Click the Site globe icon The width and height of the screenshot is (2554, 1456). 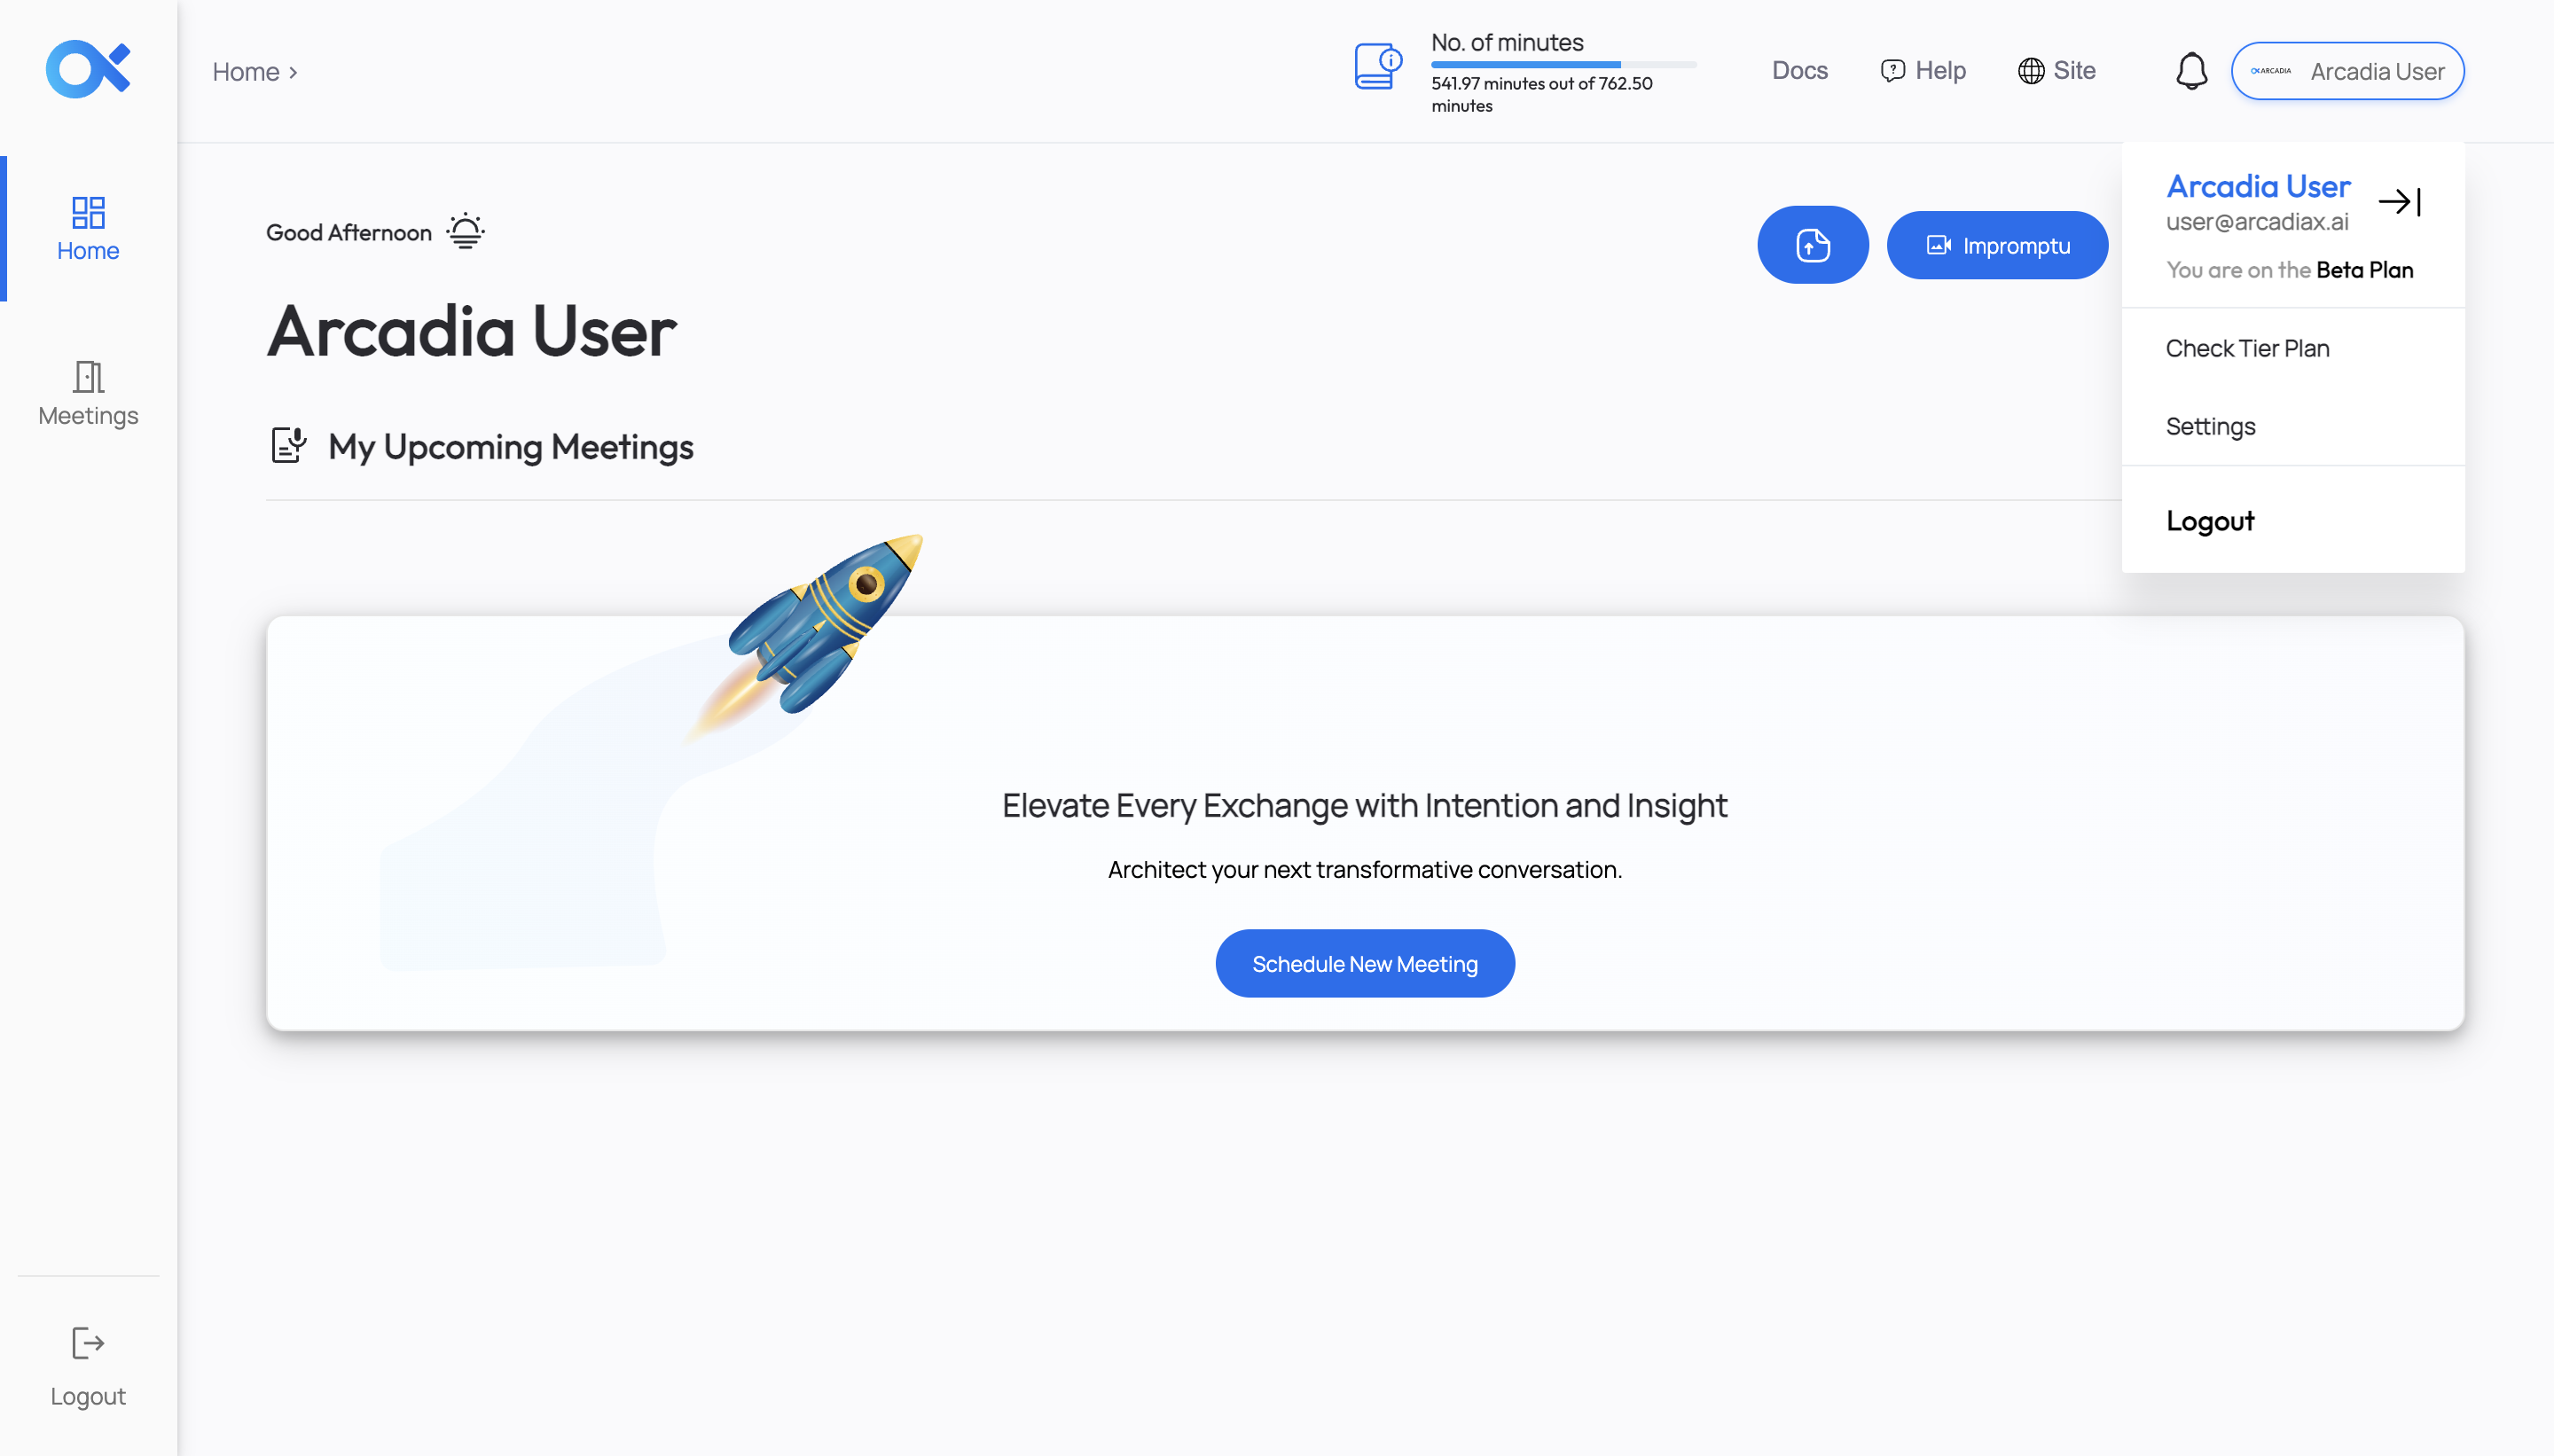pyautogui.click(x=2032, y=70)
